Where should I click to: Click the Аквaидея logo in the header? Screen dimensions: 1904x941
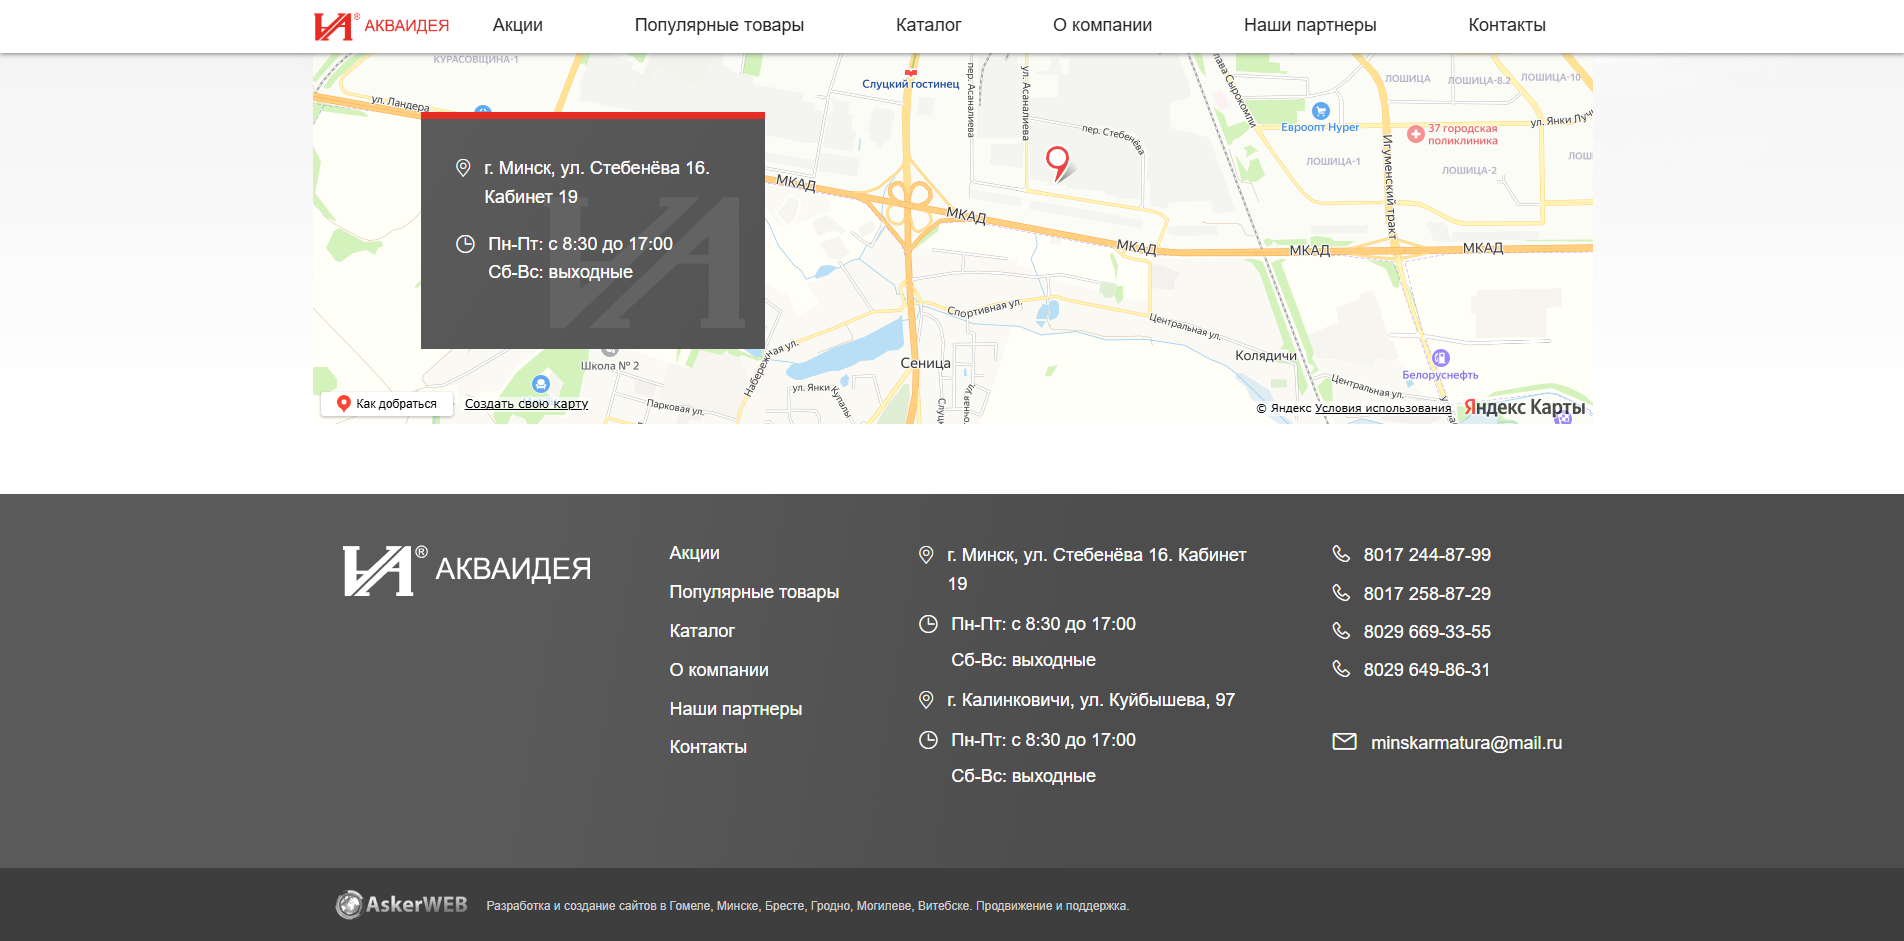pos(381,26)
